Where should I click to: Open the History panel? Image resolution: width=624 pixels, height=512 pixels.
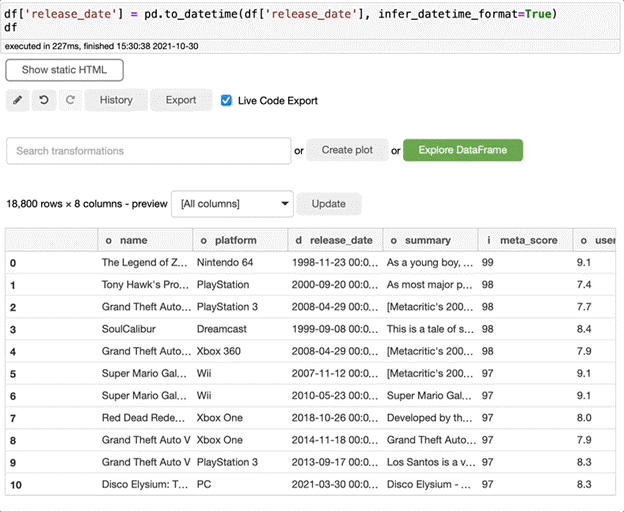116,100
